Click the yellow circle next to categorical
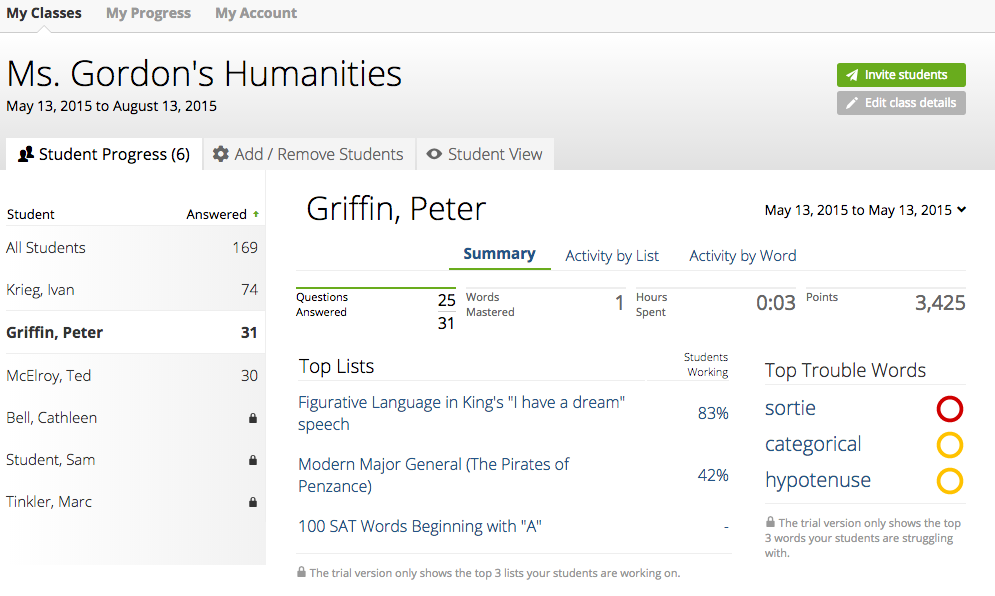The image size is (995, 596). click(x=949, y=445)
